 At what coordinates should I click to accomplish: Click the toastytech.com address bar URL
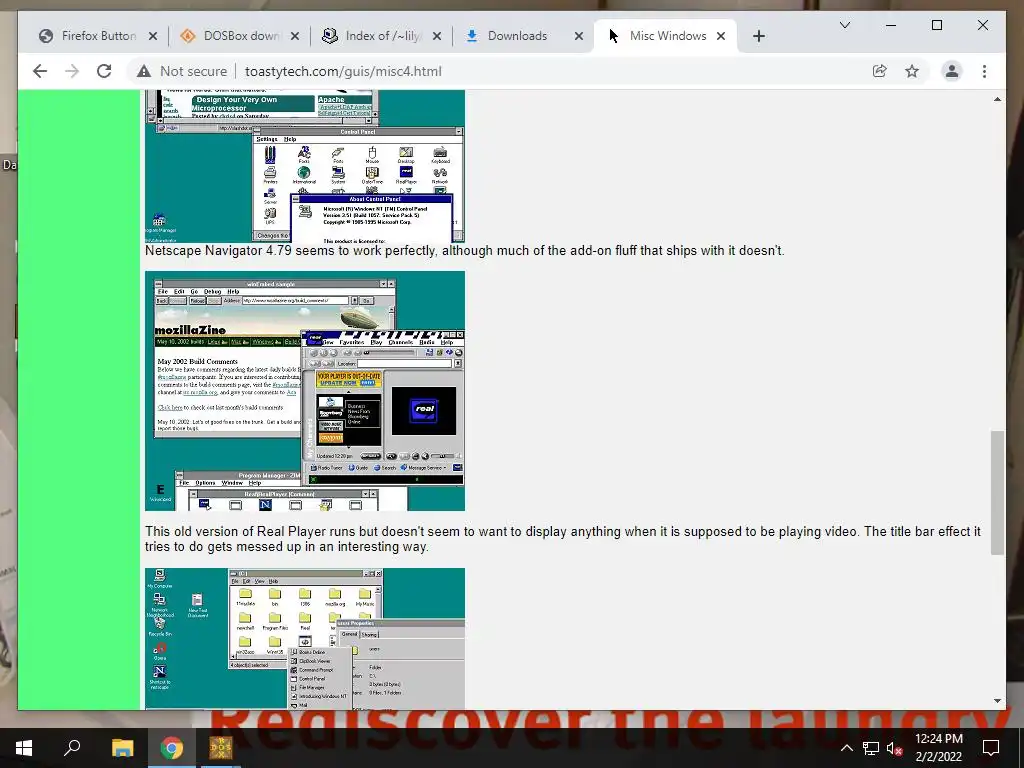pyautogui.click(x=343, y=71)
